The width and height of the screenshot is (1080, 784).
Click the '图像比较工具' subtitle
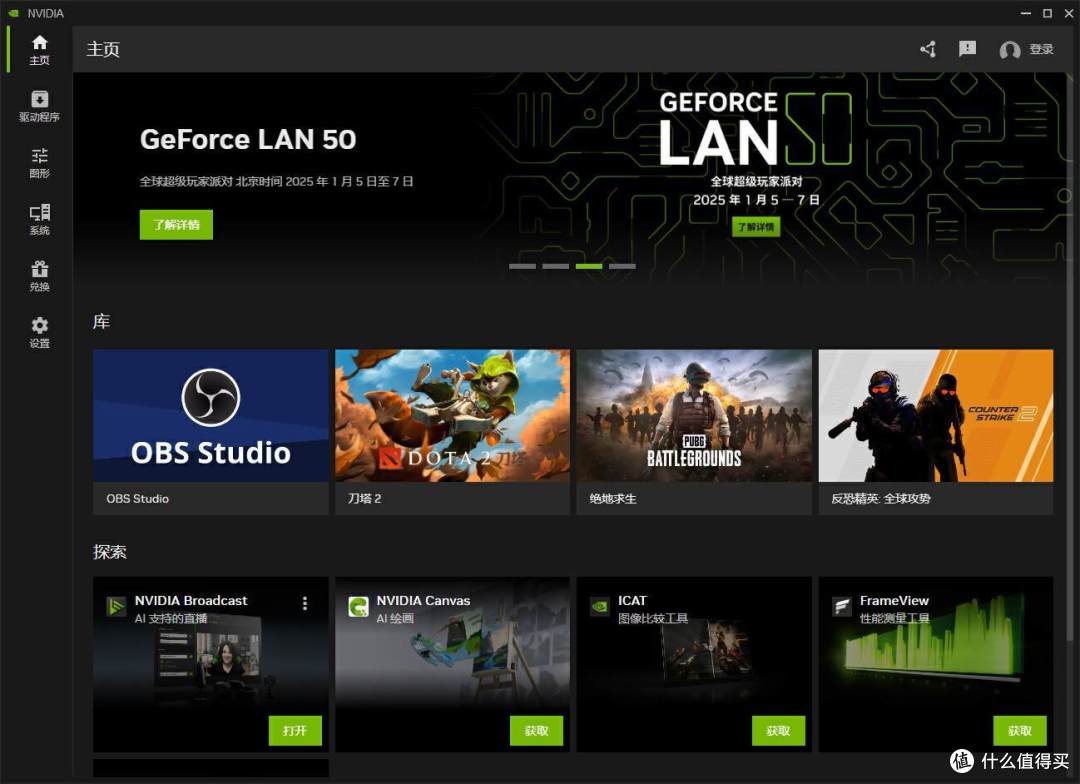pyautogui.click(x=653, y=619)
